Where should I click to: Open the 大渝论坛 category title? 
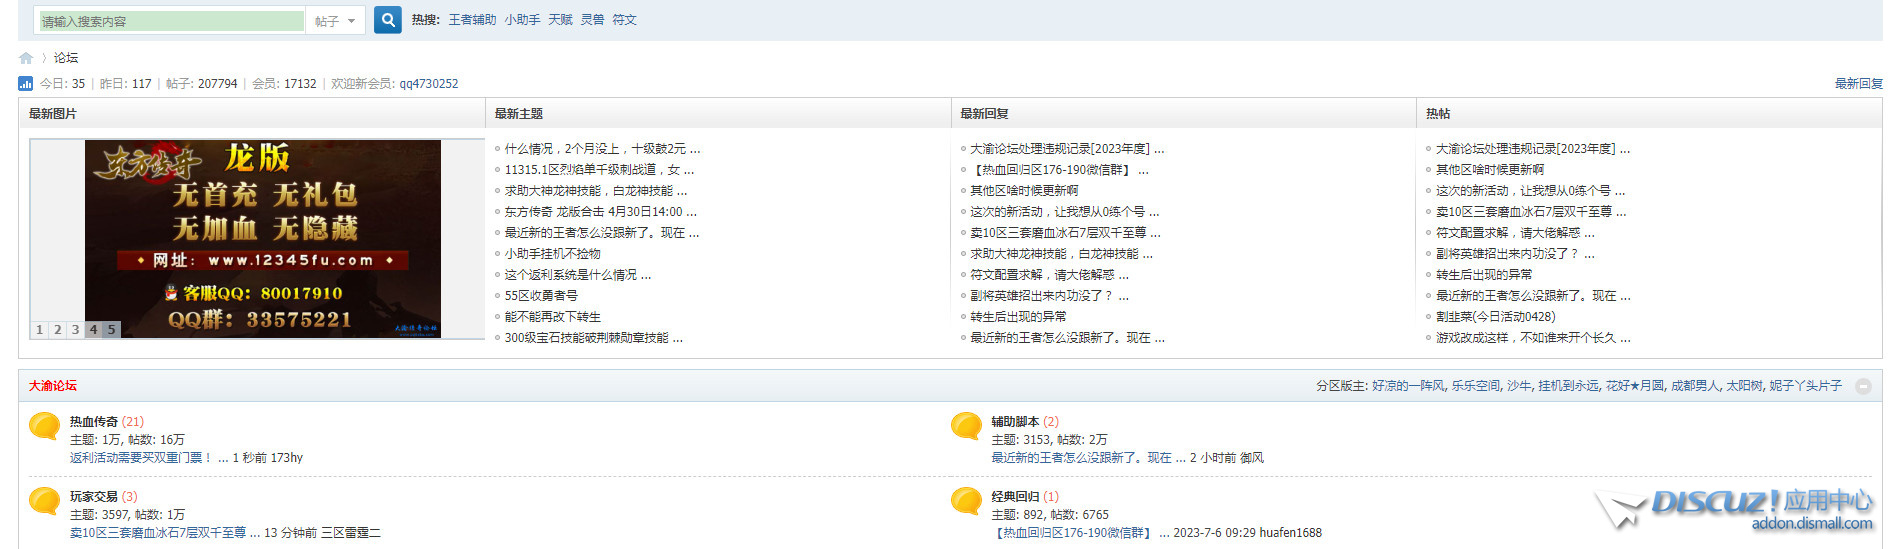click(x=52, y=386)
